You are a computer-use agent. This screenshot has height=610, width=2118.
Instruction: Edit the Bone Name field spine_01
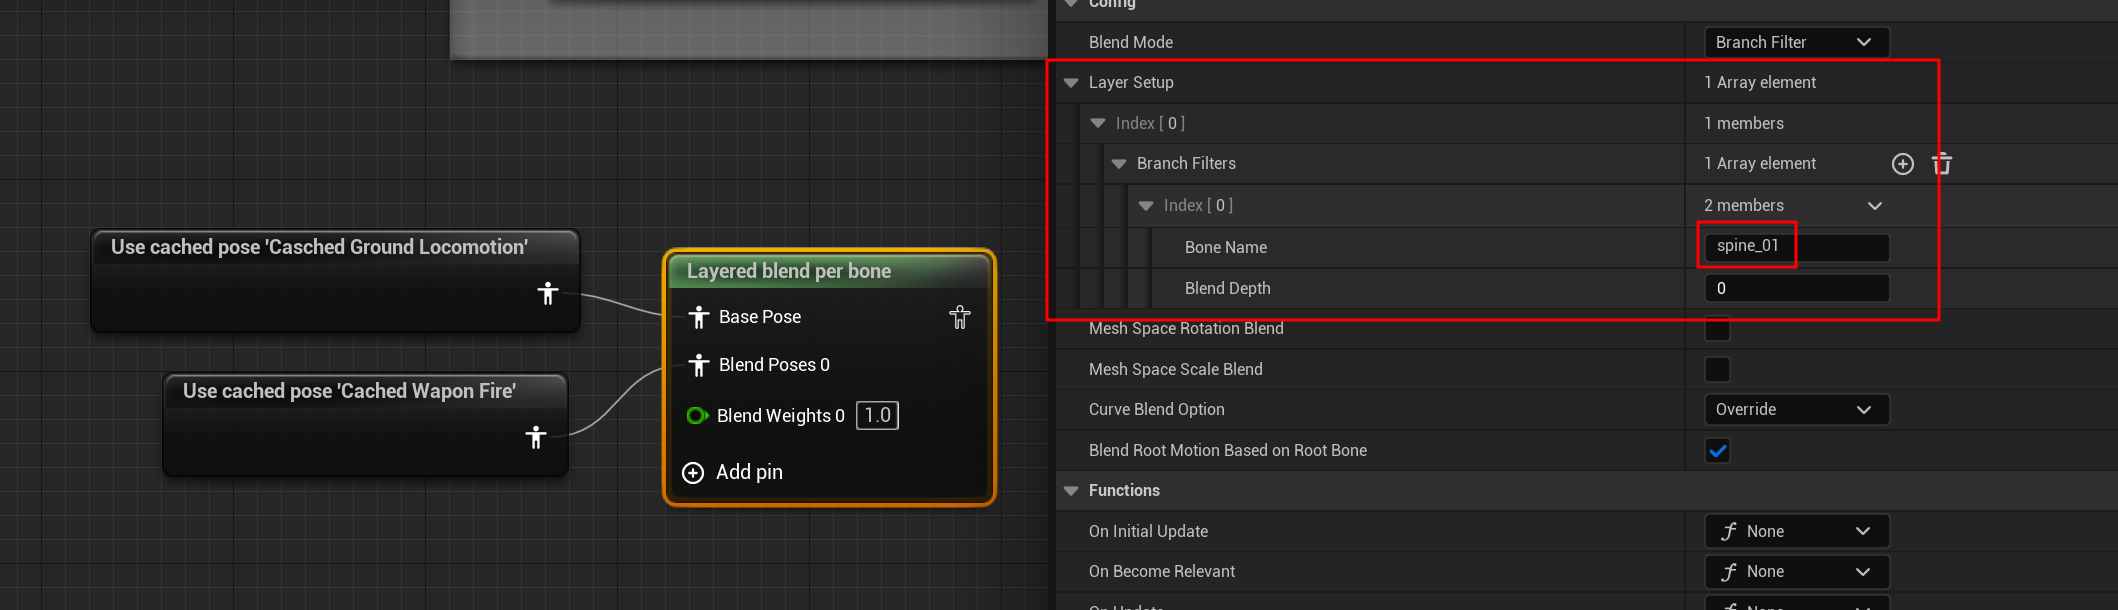1796,246
